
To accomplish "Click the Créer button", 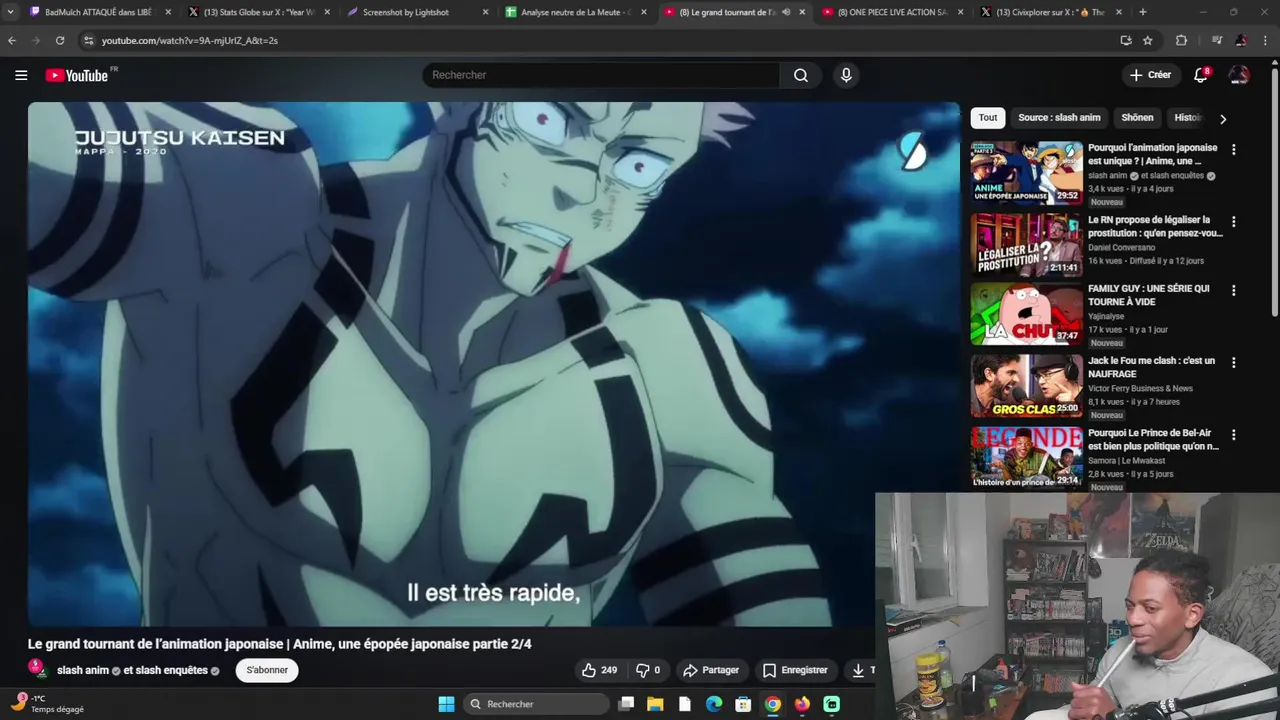I will (1150, 75).
